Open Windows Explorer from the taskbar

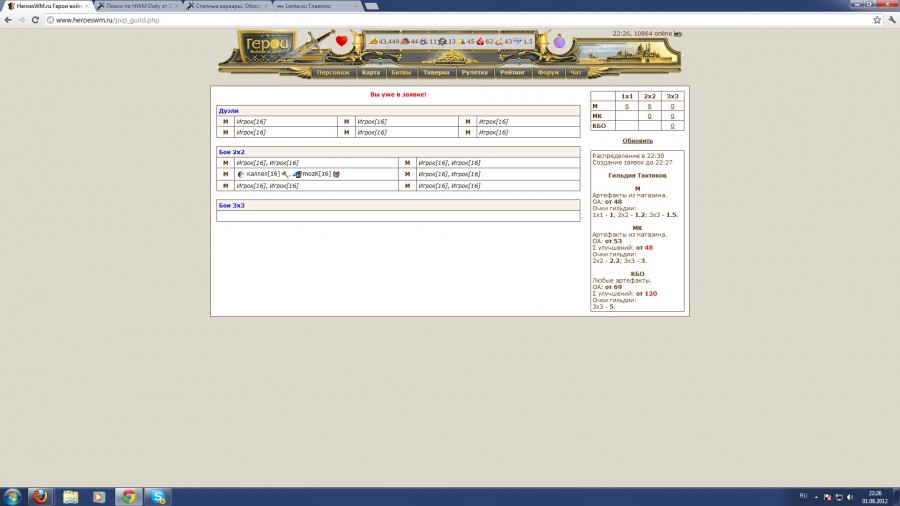pos(70,496)
